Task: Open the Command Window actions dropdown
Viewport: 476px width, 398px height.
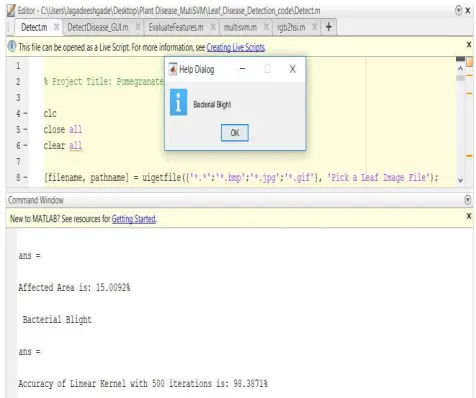Action: point(467,200)
